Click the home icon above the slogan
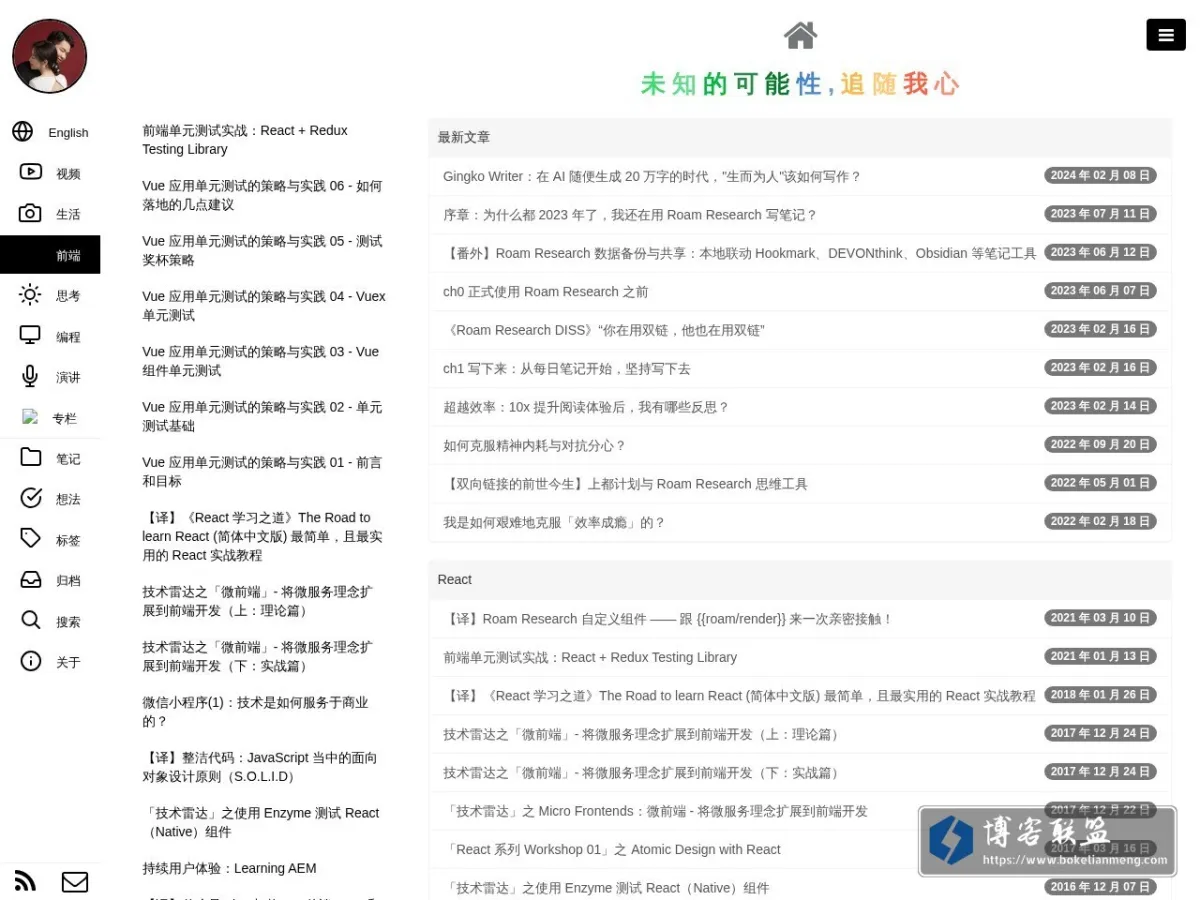Viewport: 1200px width, 900px height. (800, 36)
